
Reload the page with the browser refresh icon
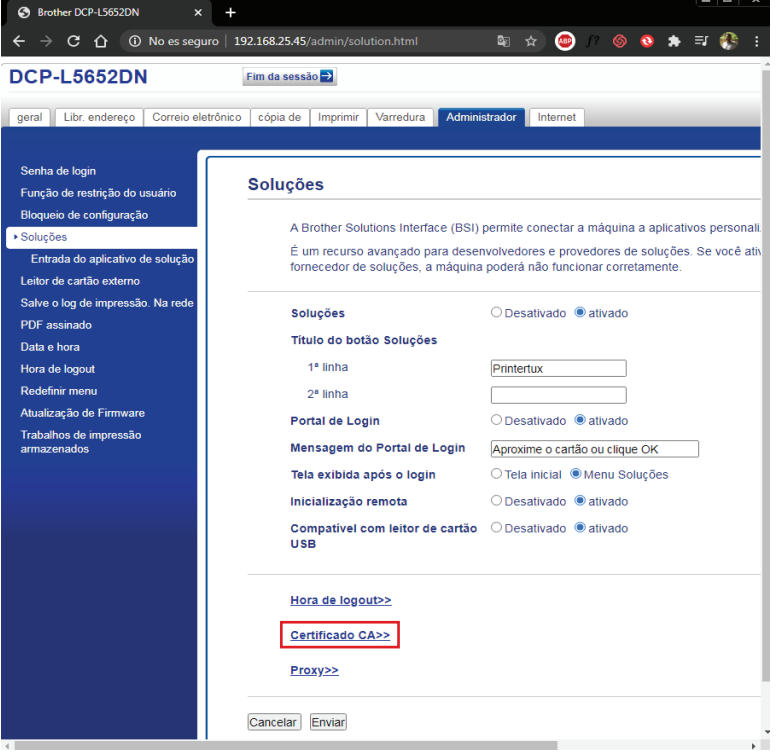click(x=73, y=41)
